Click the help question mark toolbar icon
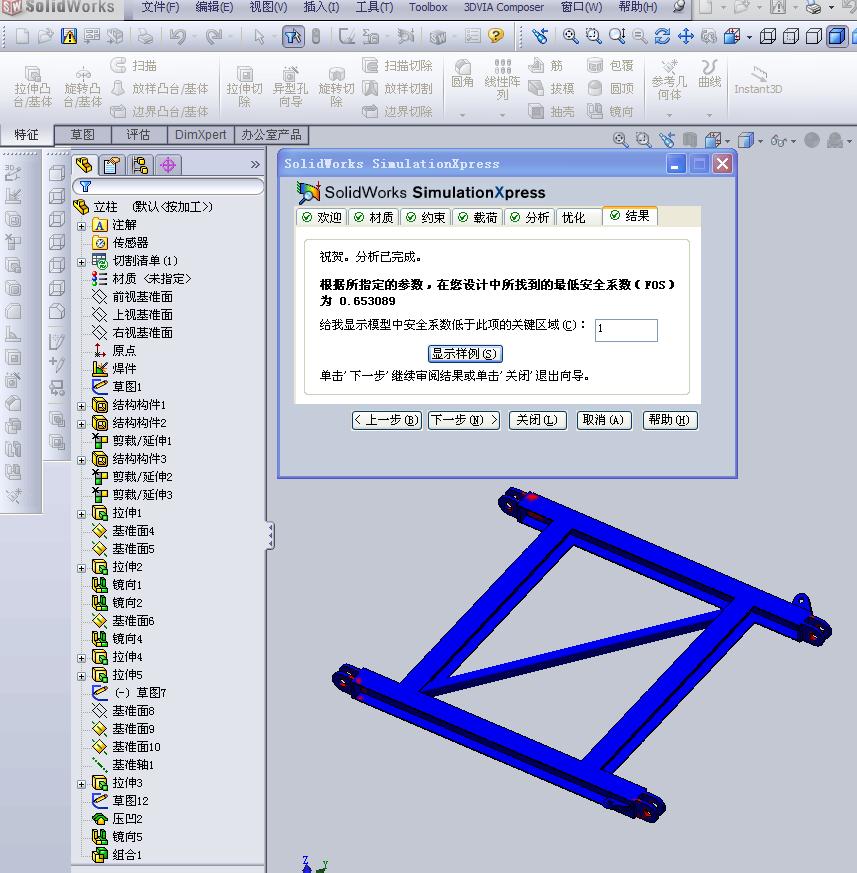857x873 pixels. (495, 36)
